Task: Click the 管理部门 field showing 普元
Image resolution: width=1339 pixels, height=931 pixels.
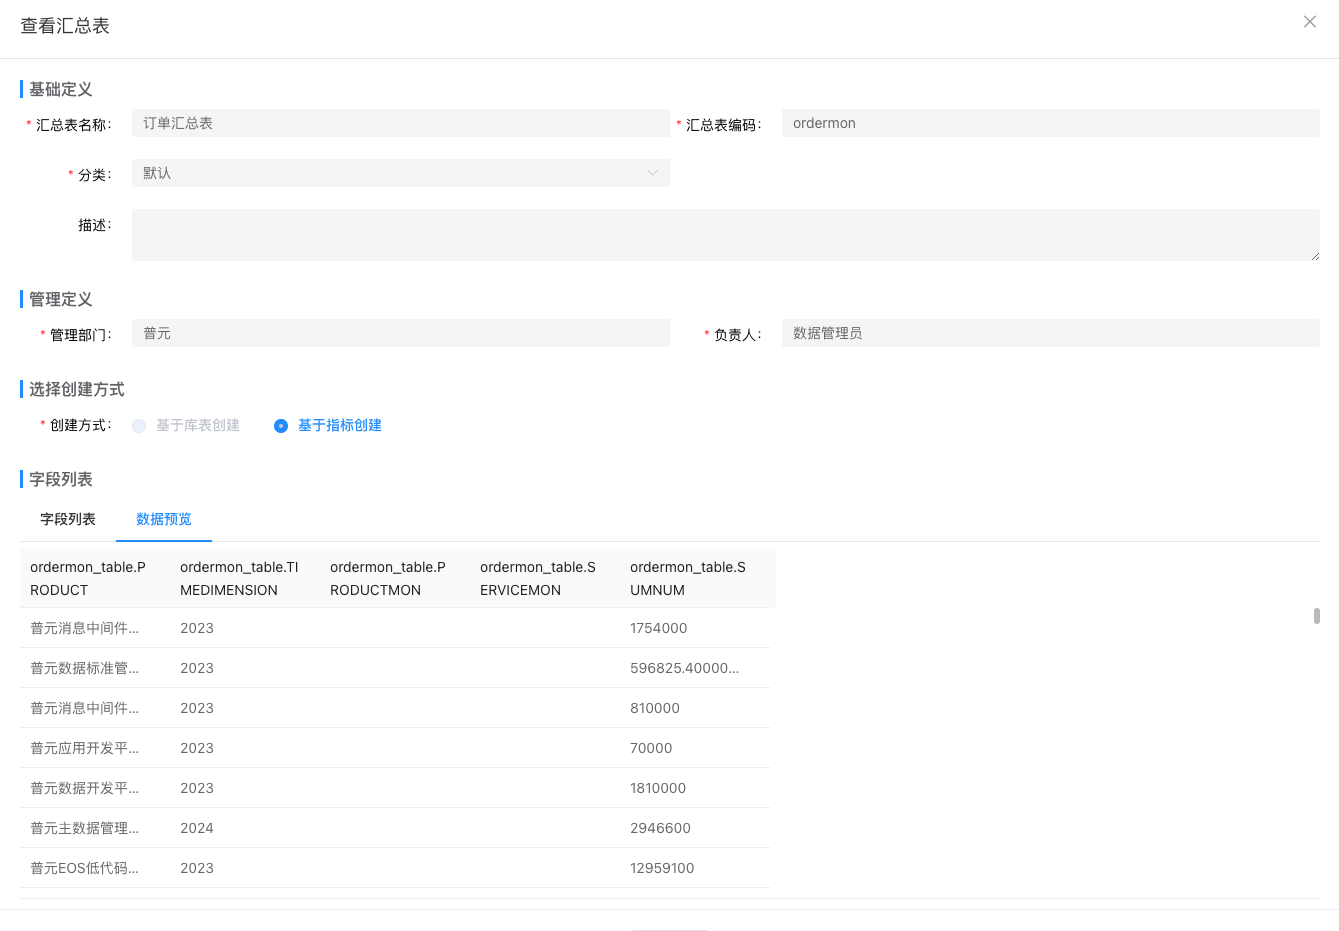Action: point(400,333)
